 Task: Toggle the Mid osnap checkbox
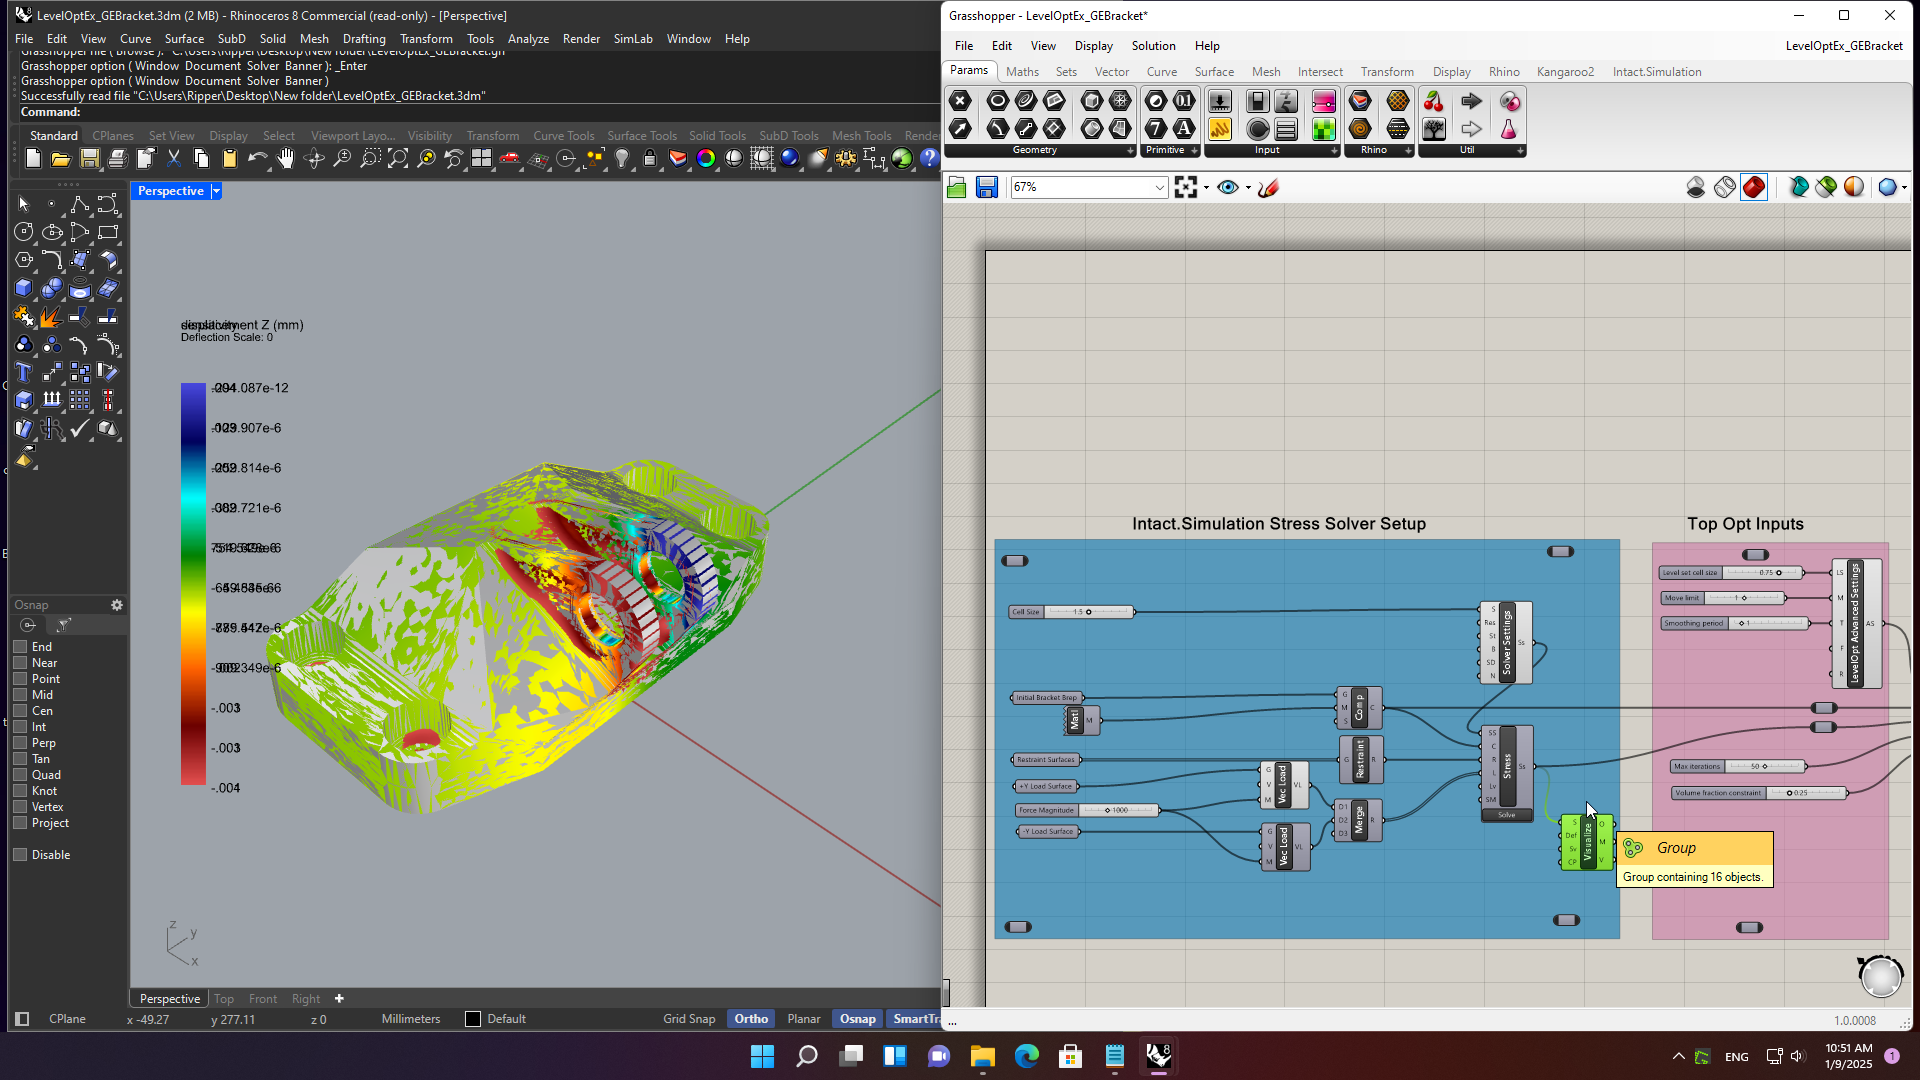[20, 695]
